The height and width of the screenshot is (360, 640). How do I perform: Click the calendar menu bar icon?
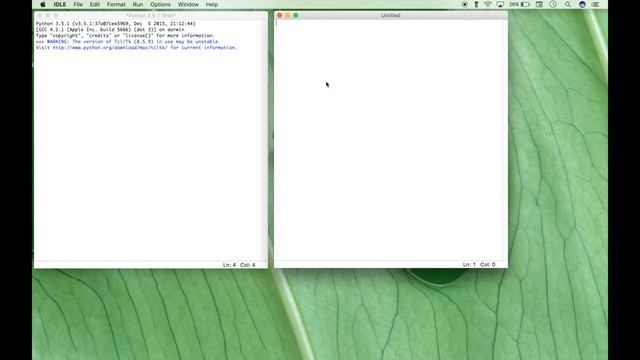coord(539,4)
